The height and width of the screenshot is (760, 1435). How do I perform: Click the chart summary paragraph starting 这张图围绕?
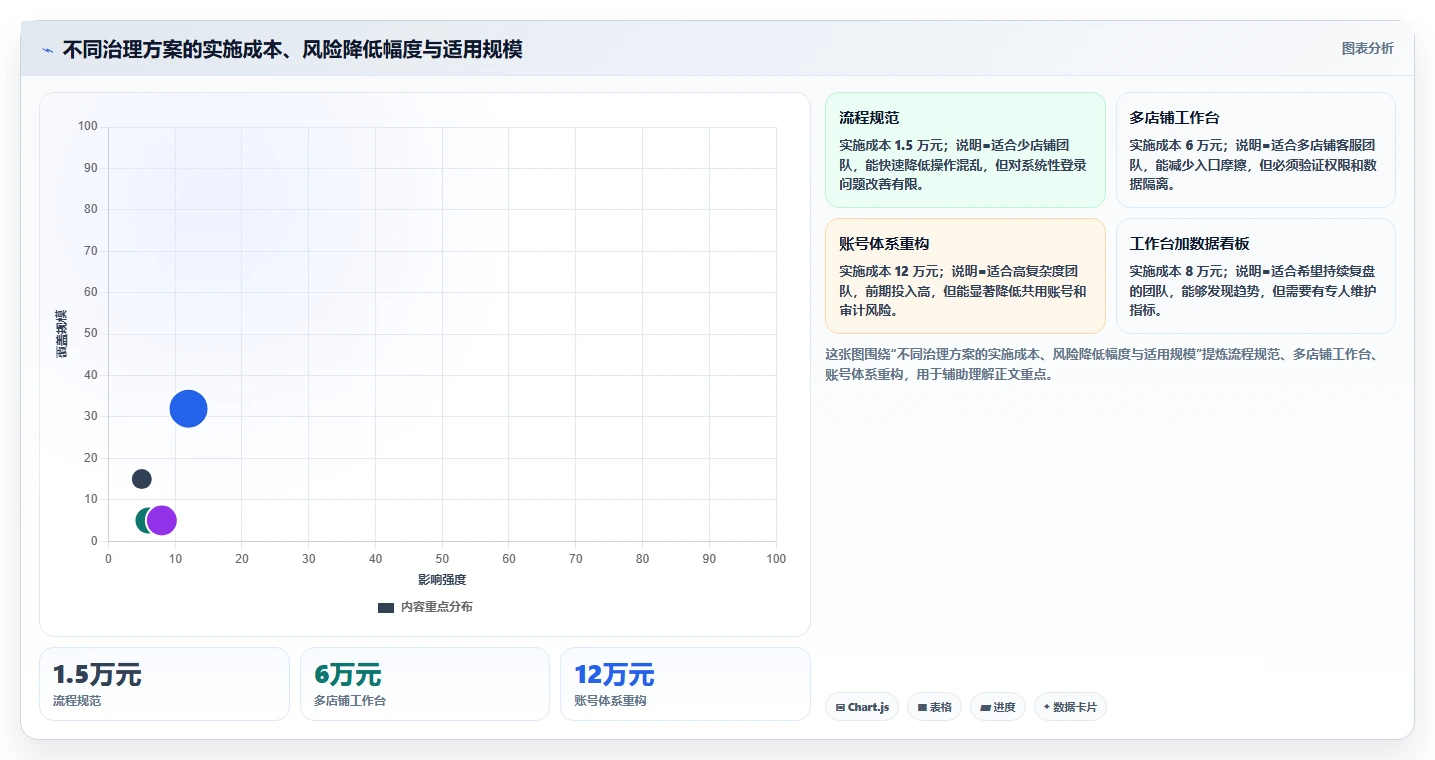(x=1102, y=364)
